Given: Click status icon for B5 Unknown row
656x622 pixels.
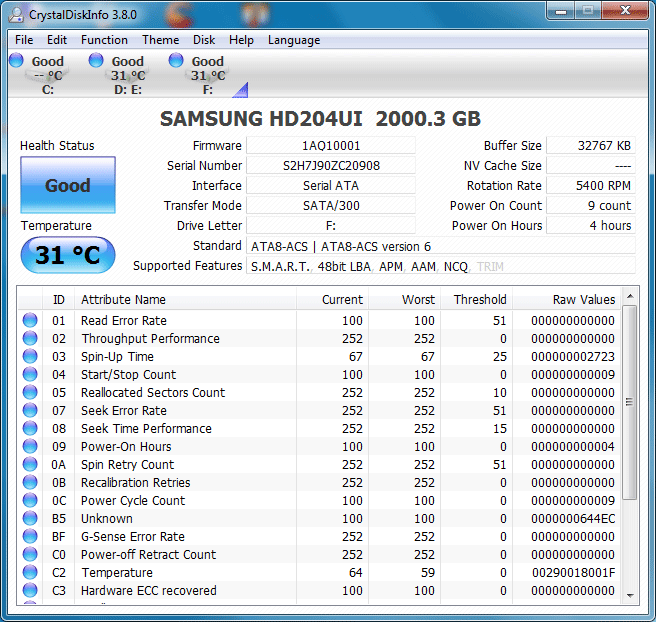Looking at the screenshot, I should tap(30, 518).
